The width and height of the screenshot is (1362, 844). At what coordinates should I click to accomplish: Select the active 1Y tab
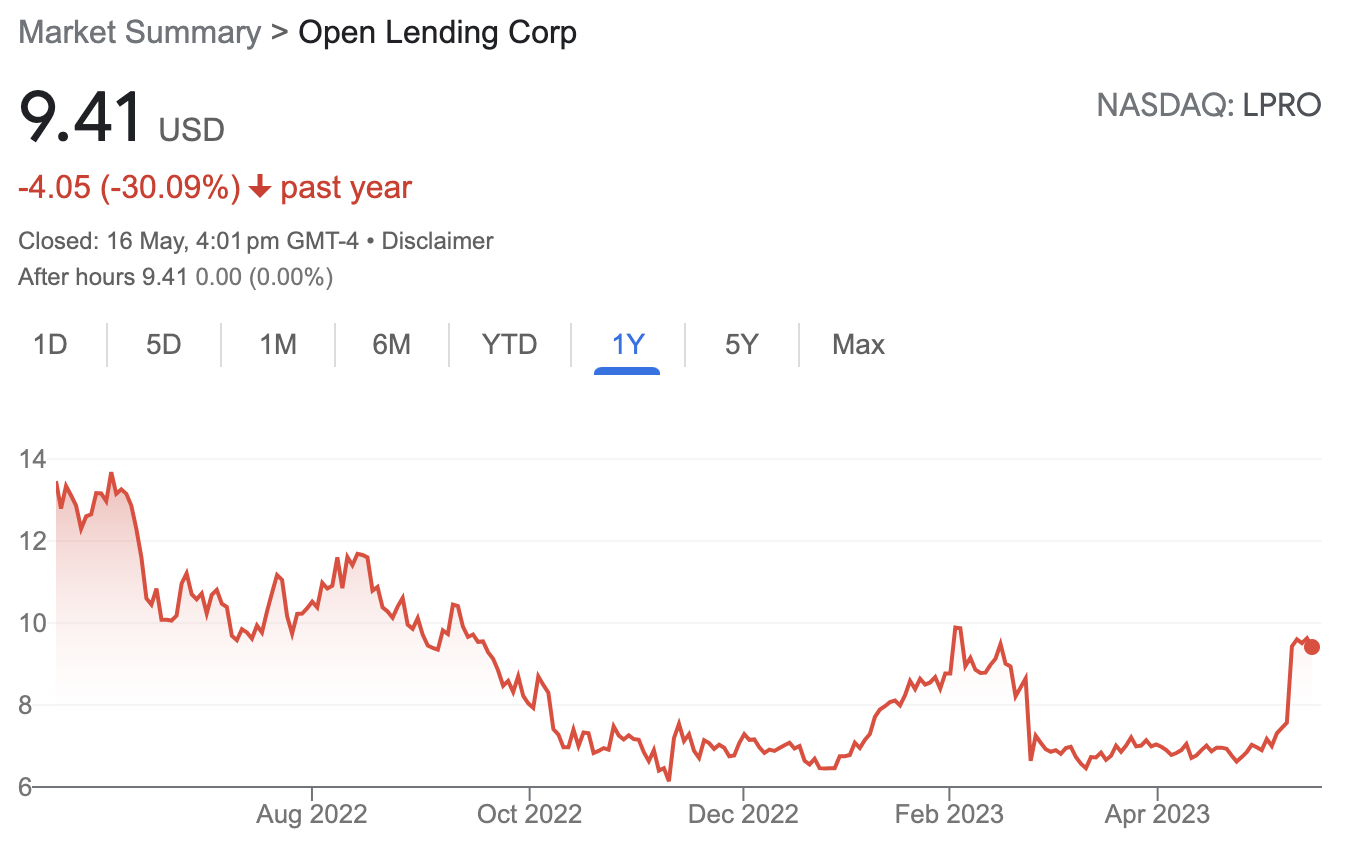point(627,345)
